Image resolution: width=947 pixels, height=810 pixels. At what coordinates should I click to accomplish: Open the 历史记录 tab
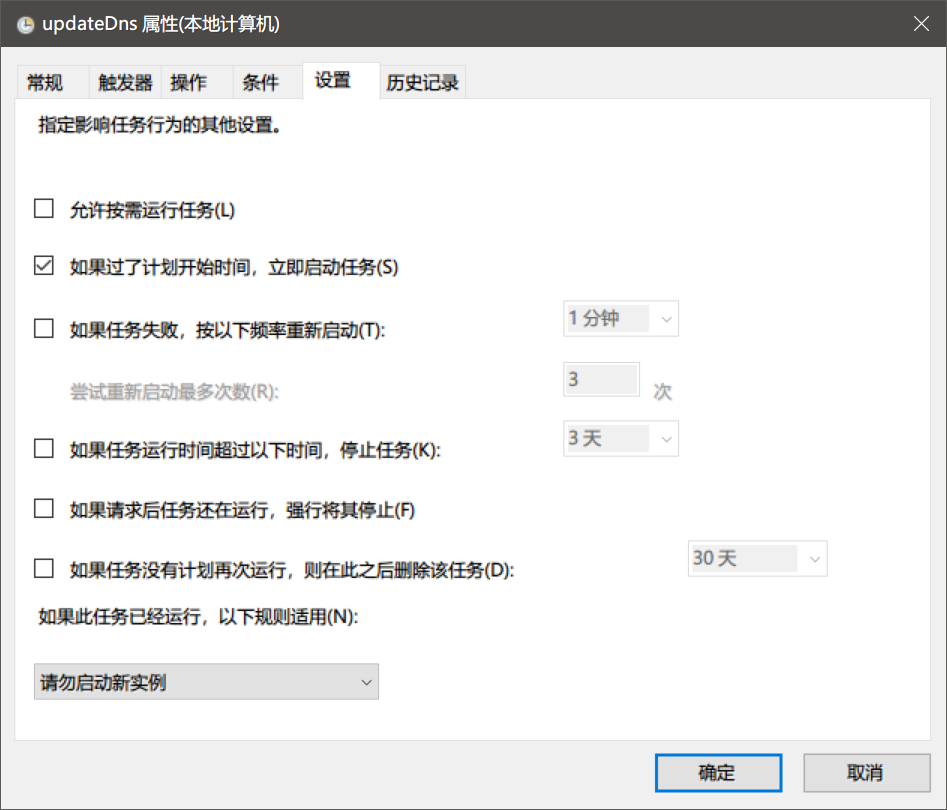coord(421,82)
